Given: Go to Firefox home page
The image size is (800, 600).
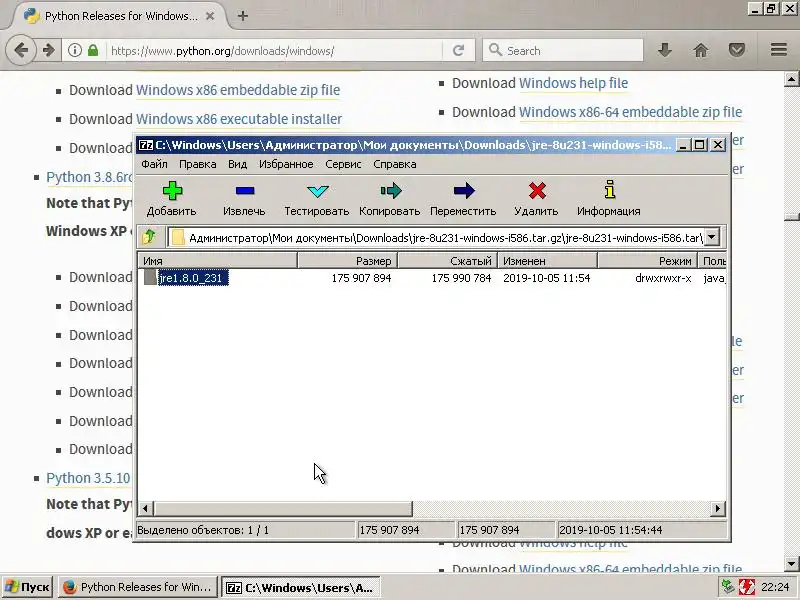Looking at the screenshot, I should coord(701,50).
